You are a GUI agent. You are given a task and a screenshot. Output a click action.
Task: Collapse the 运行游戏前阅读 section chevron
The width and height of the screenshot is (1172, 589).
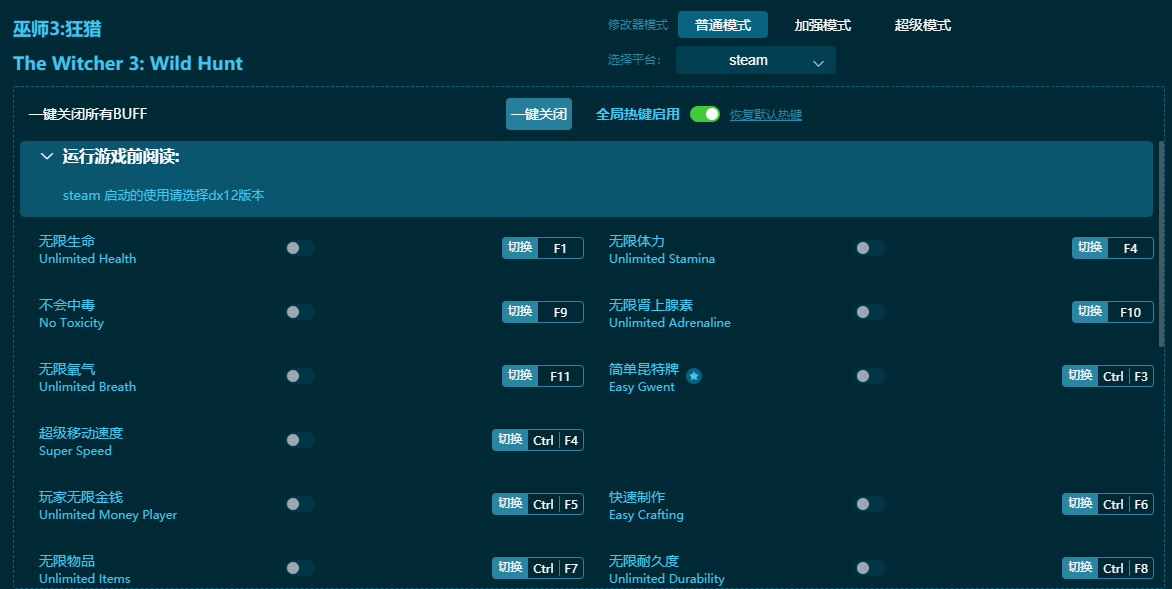pyautogui.click(x=46, y=156)
